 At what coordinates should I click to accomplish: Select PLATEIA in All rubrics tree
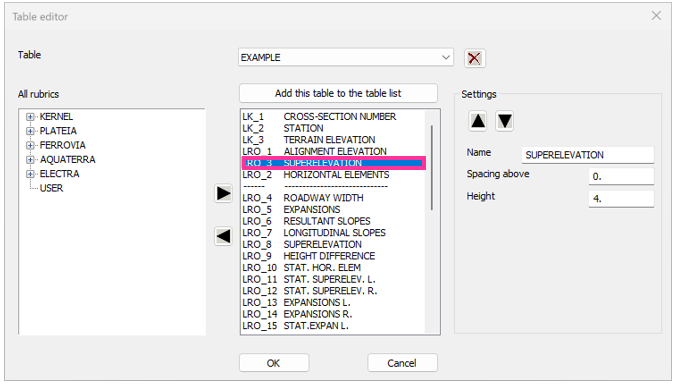click(x=58, y=131)
